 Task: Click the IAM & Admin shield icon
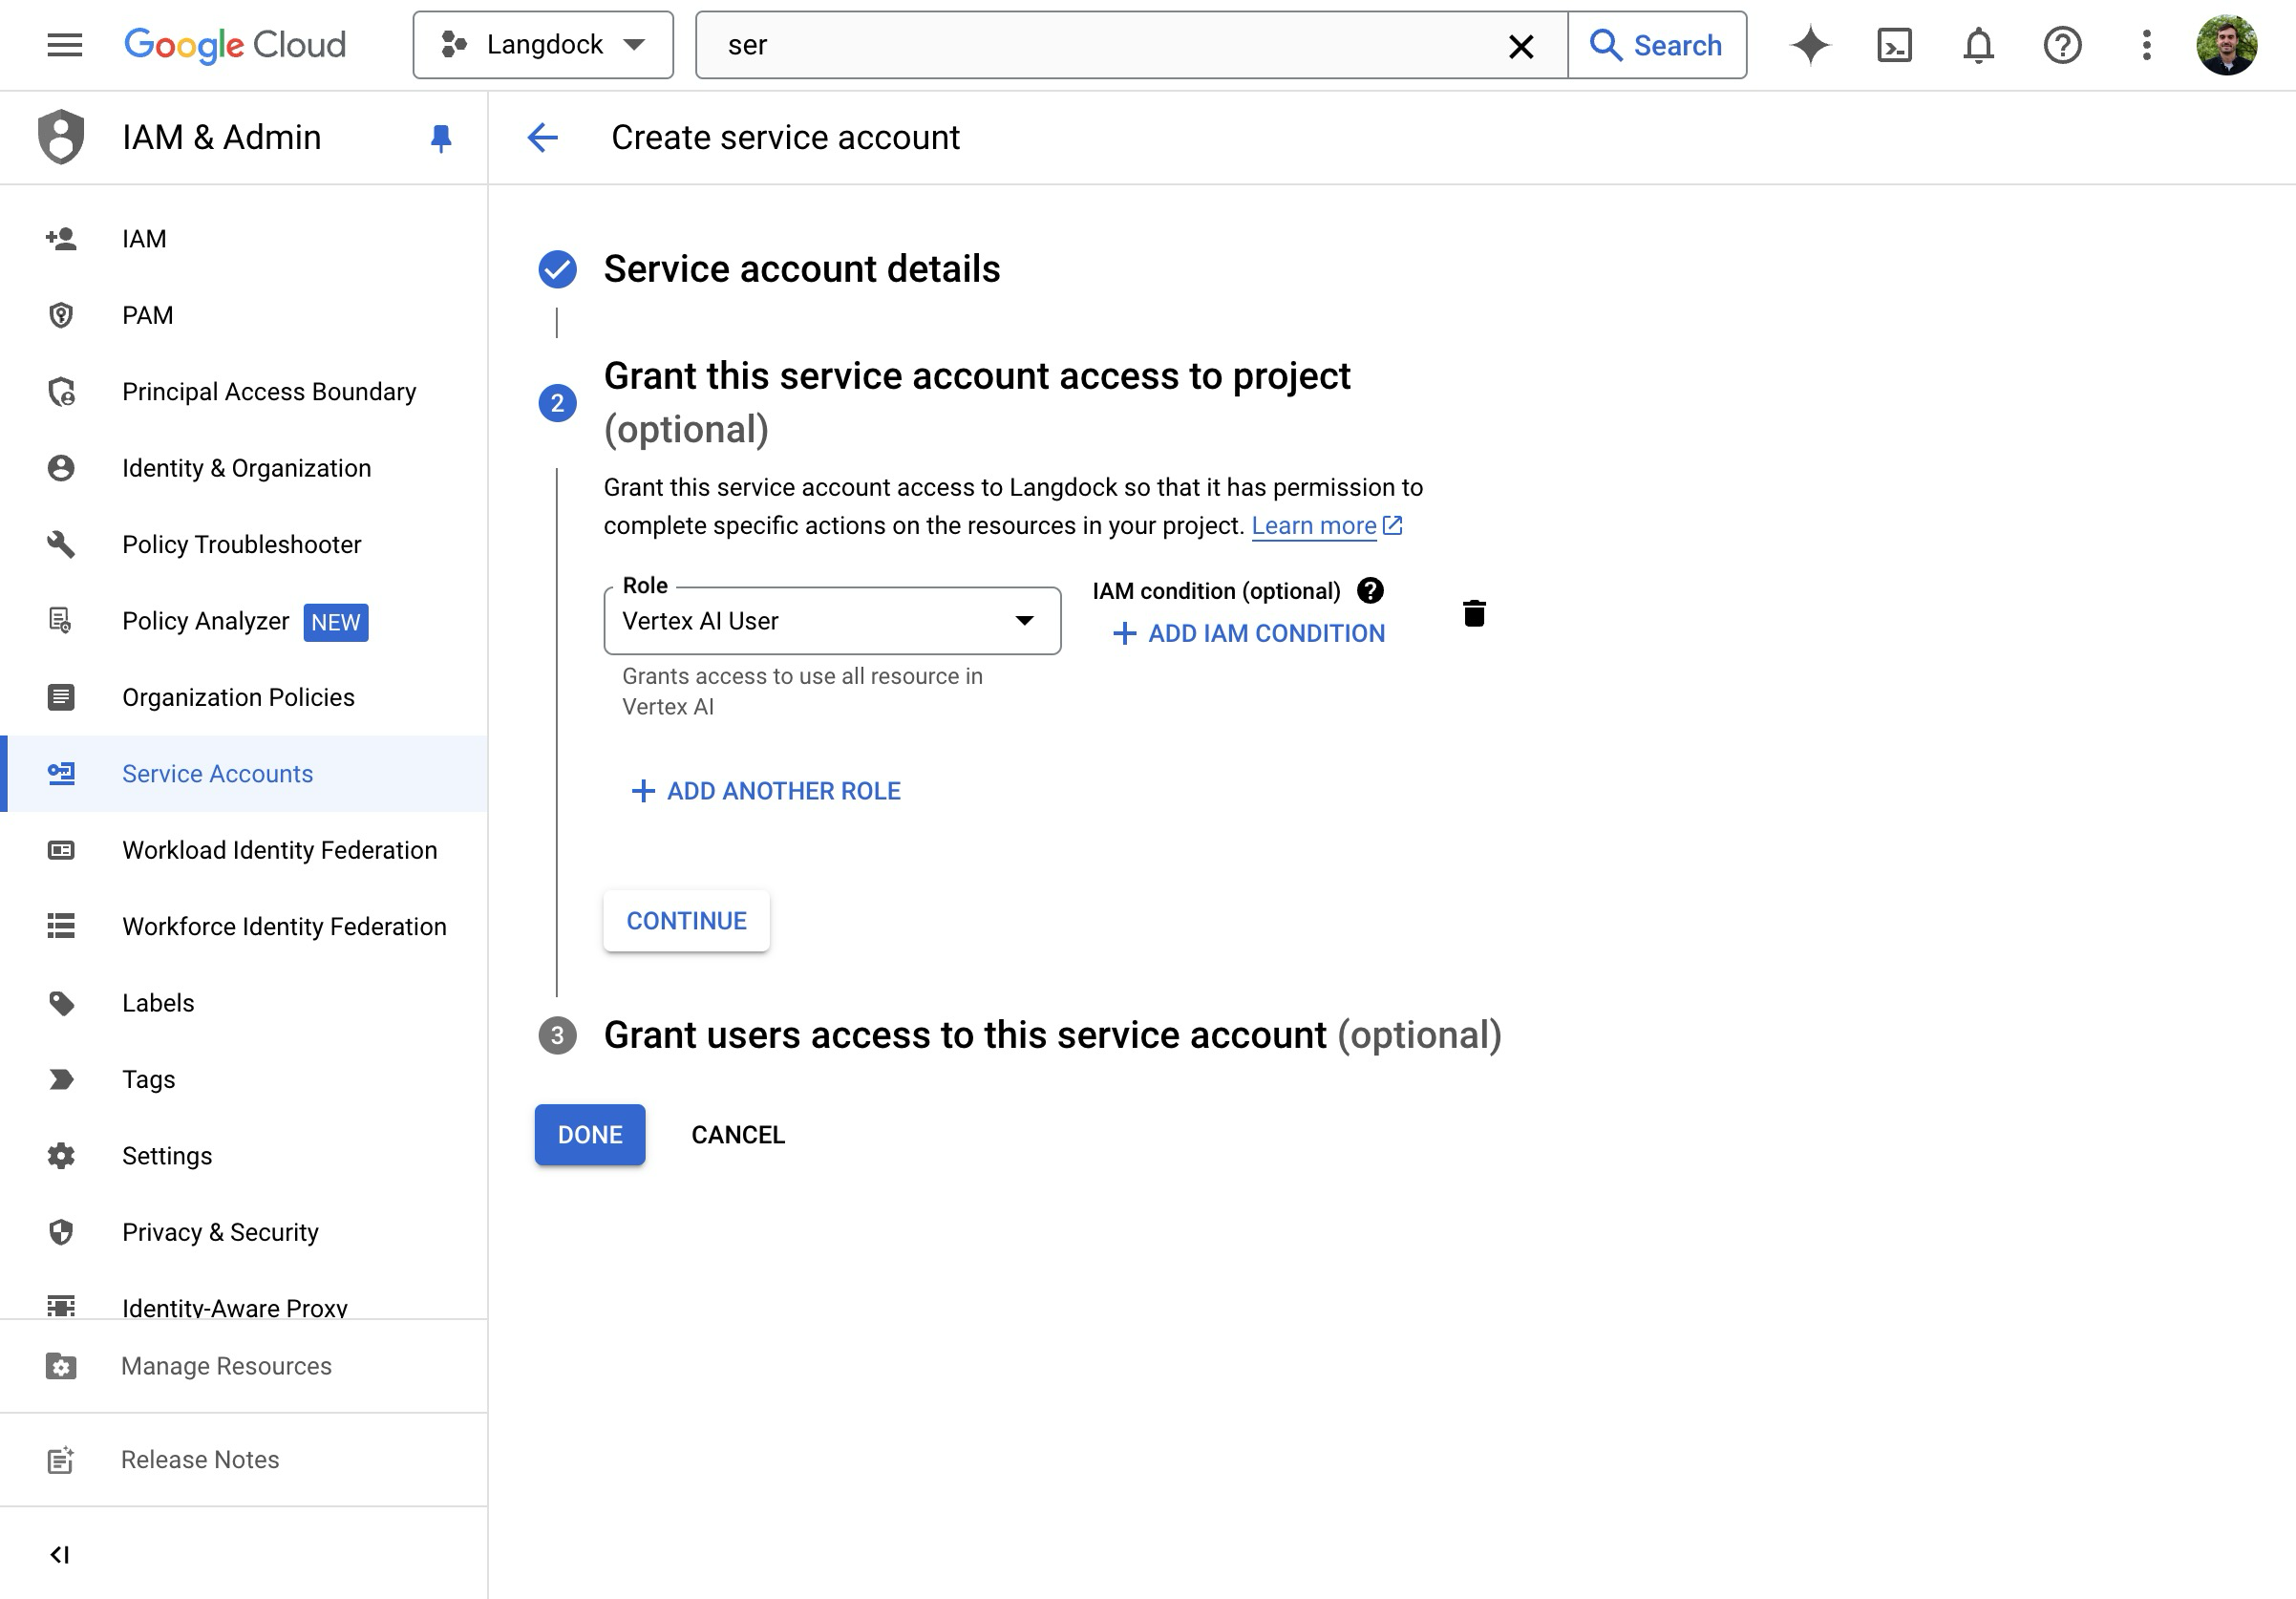(x=61, y=137)
